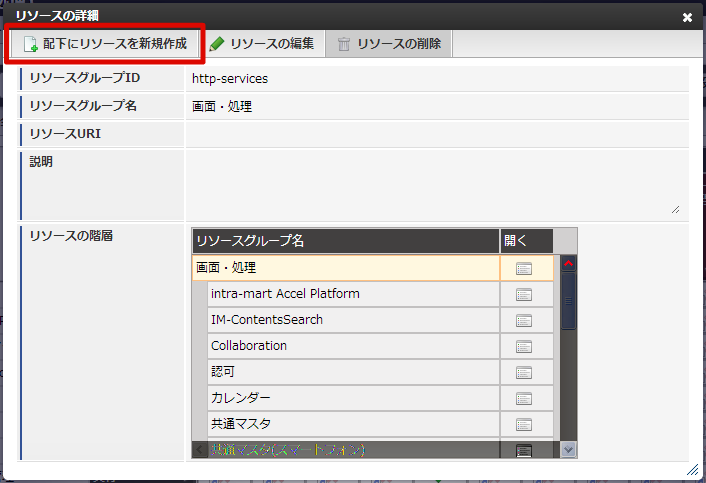Select IM-ContentsSearch tree entry
This screenshot has width=706, height=483.
[x=267, y=320]
